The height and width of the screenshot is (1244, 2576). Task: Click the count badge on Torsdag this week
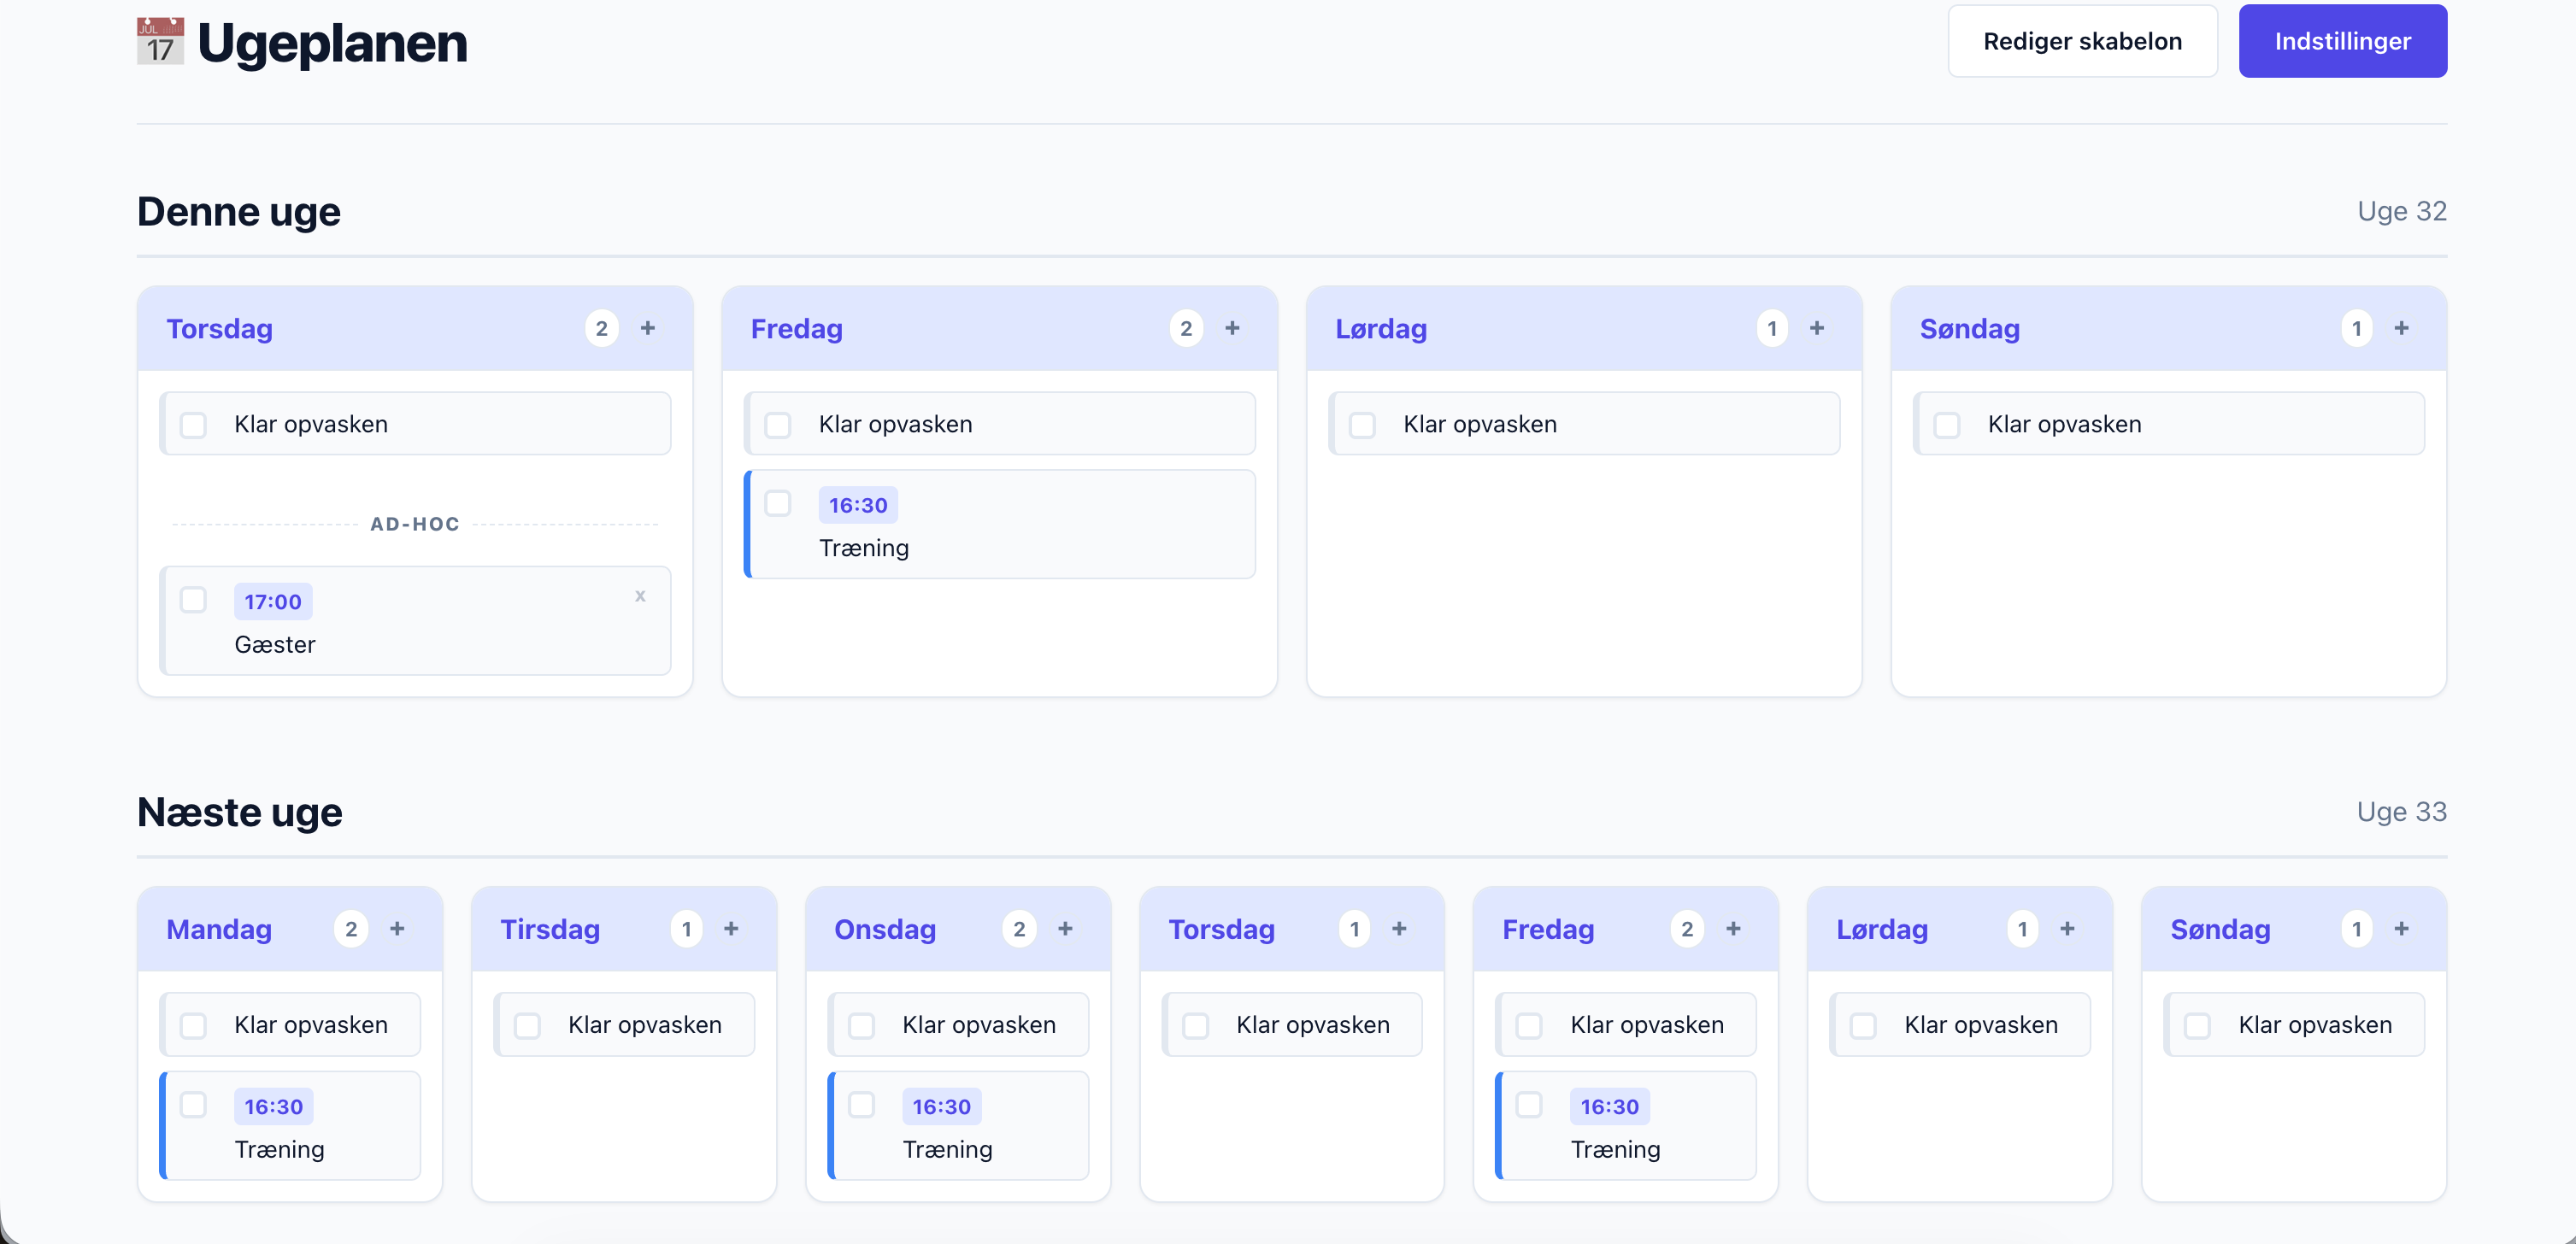coord(601,328)
